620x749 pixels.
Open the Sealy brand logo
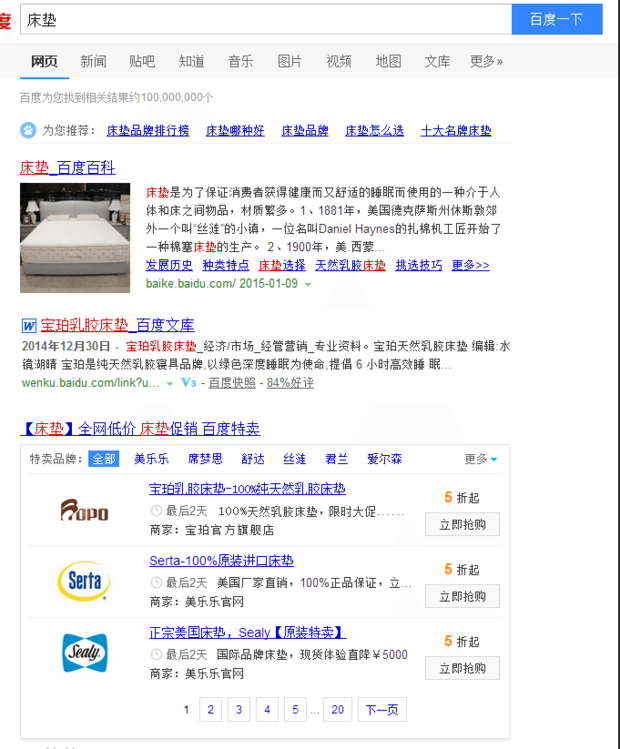(x=85, y=653)
